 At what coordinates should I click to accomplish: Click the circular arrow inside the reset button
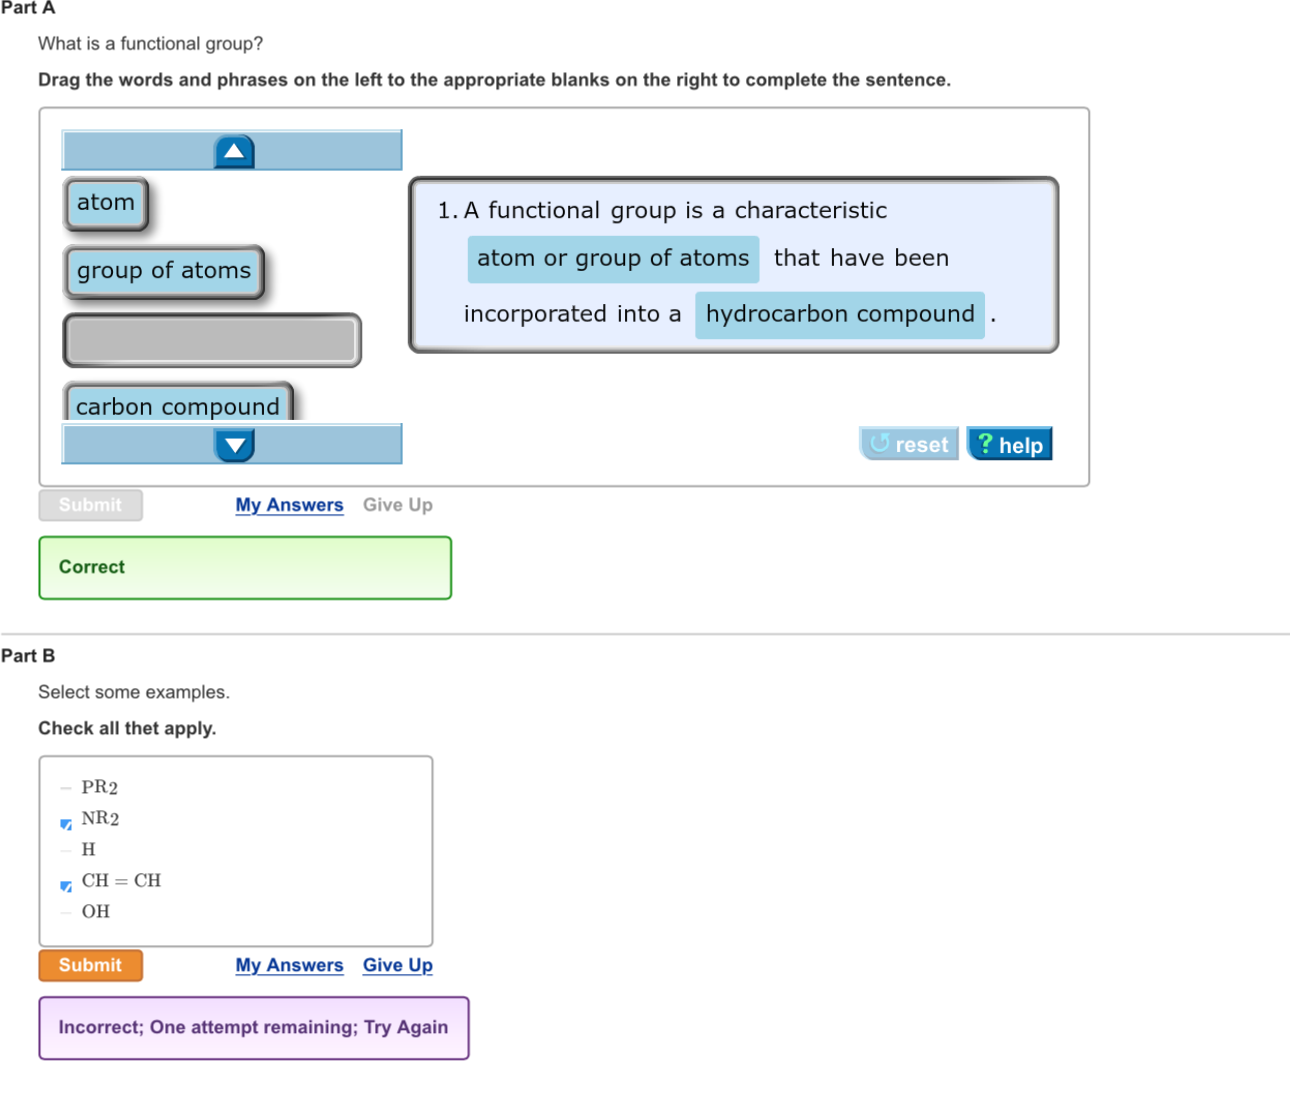(880, 443)
